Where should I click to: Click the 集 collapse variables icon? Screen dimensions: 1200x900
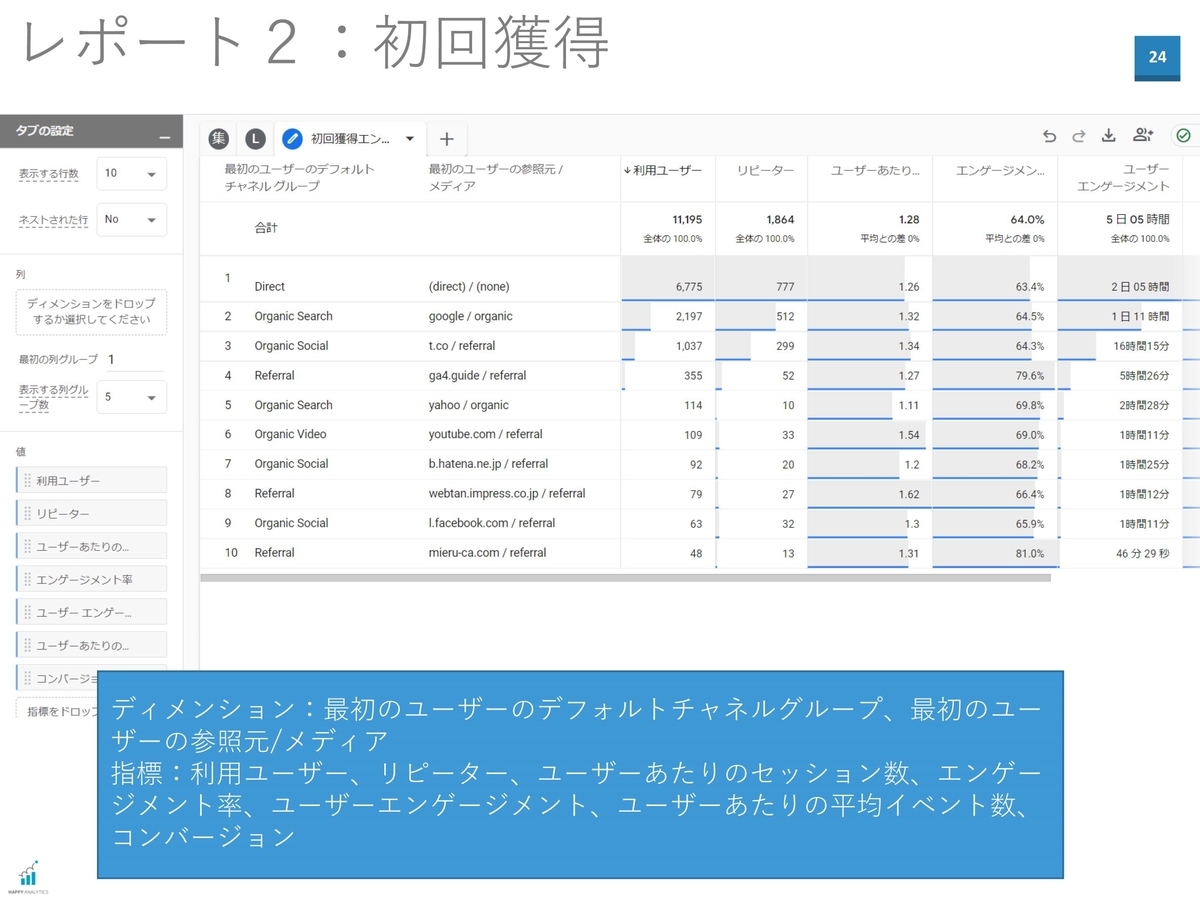219,139
